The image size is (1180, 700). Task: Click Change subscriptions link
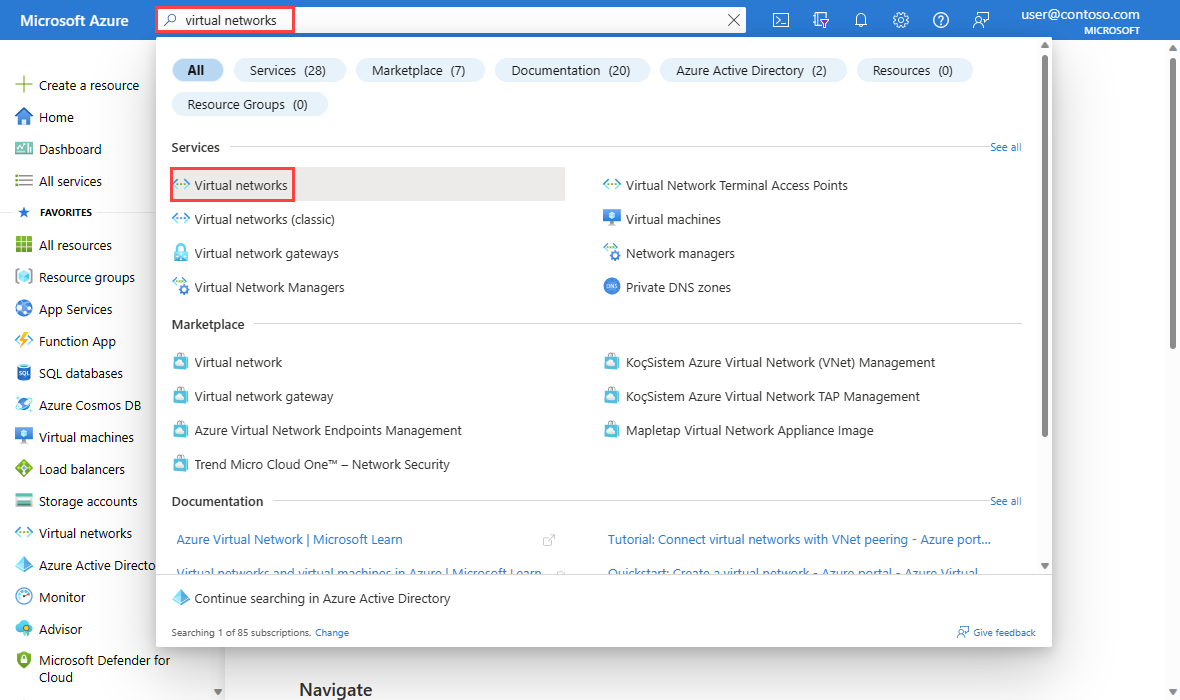(332, 632)
